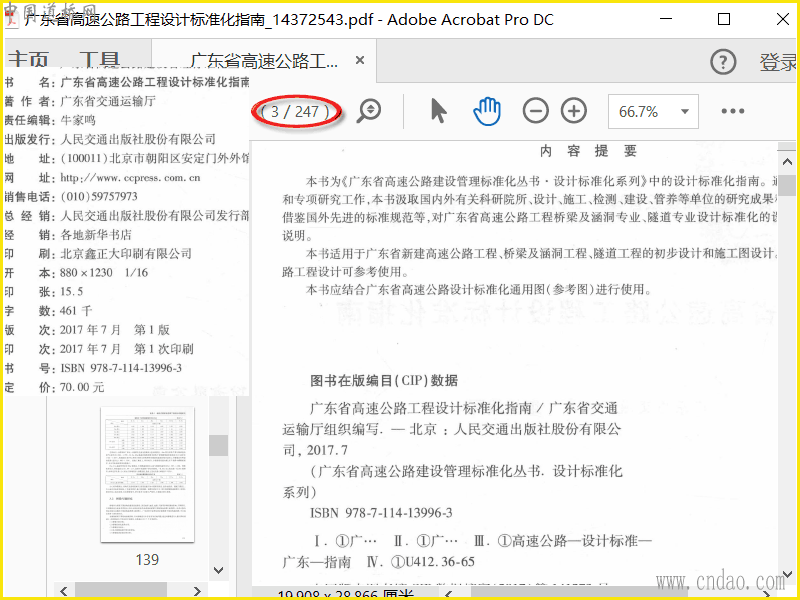This screenshot has width=800, height=600.
Task: Click thumbnail panel vertical scrollbar thumb
Action: [218, 445]
